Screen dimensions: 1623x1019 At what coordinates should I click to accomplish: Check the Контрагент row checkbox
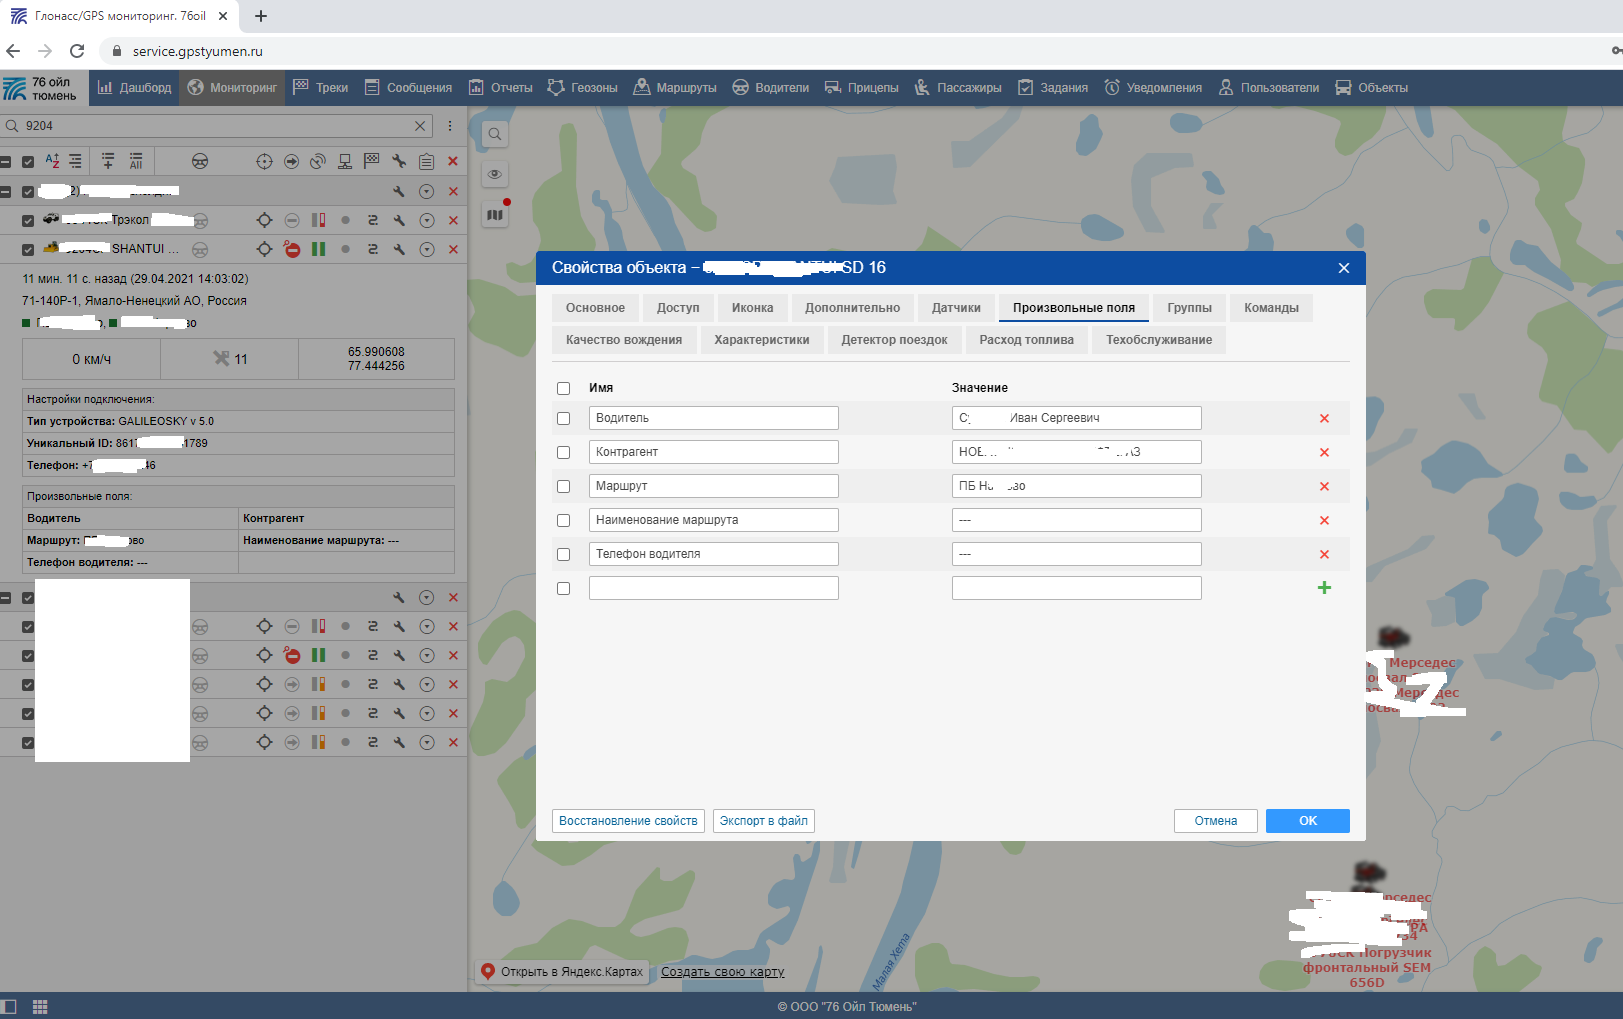pos(564,453)
